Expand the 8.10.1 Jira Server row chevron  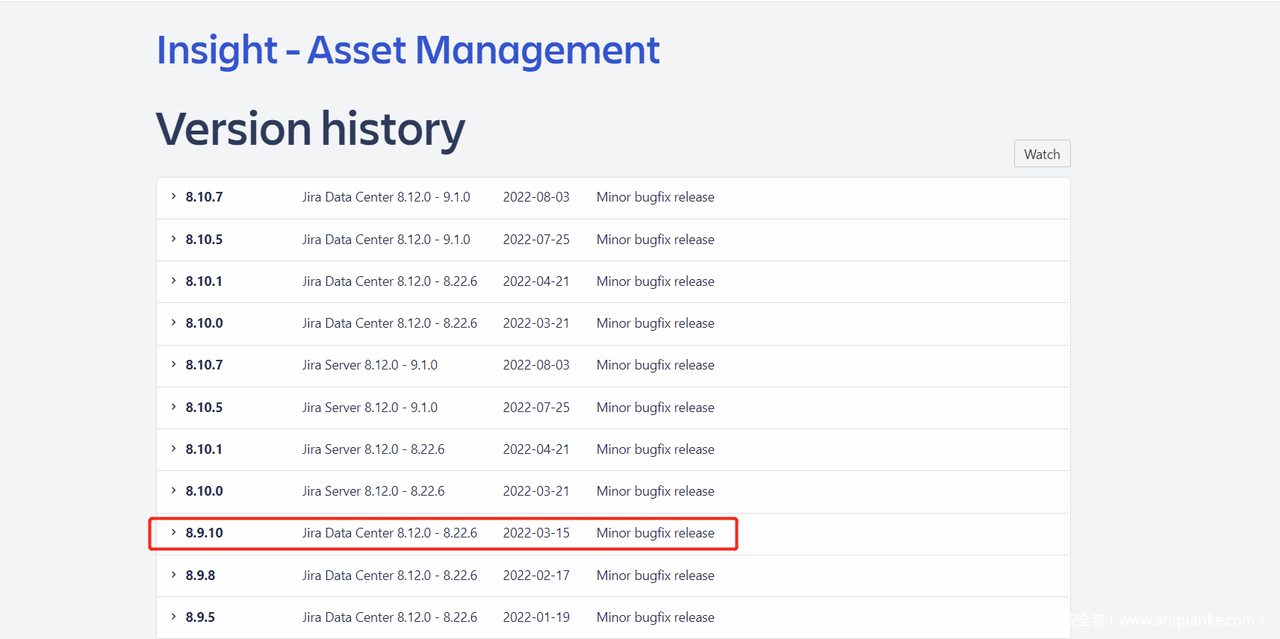pos(173,449)
